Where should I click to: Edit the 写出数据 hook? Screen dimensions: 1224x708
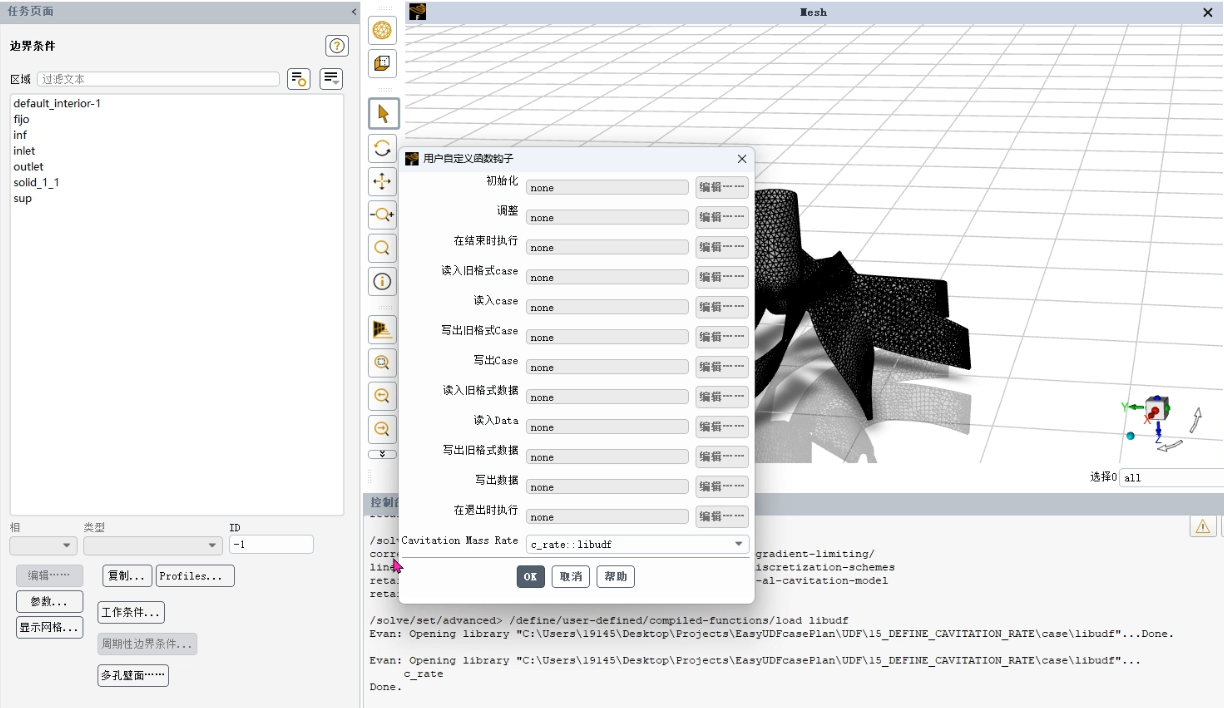(x=722, y=487)
